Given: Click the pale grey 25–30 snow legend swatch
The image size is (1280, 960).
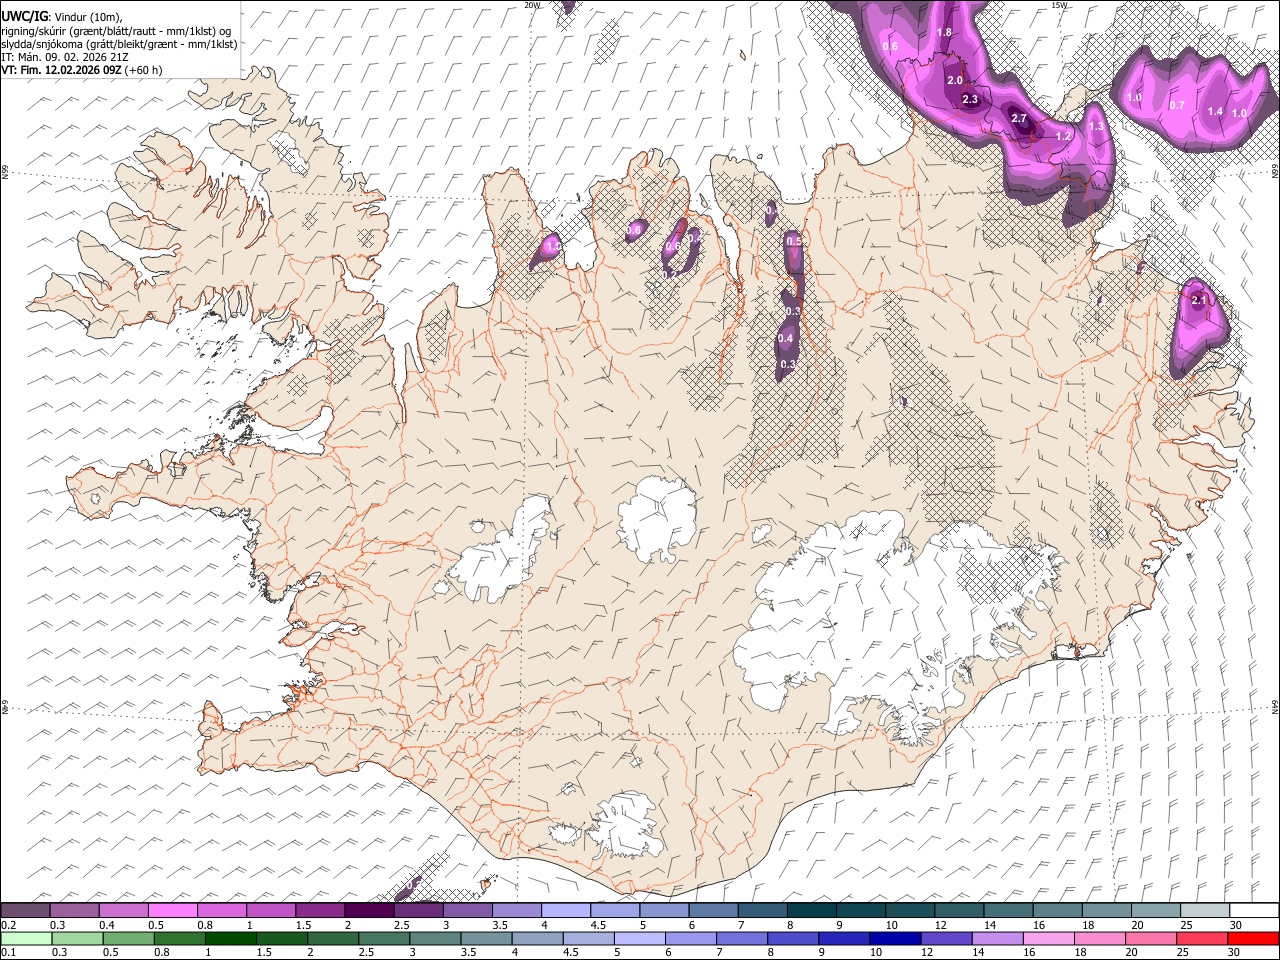Looking at the screenshot, I should (1203, 910).
